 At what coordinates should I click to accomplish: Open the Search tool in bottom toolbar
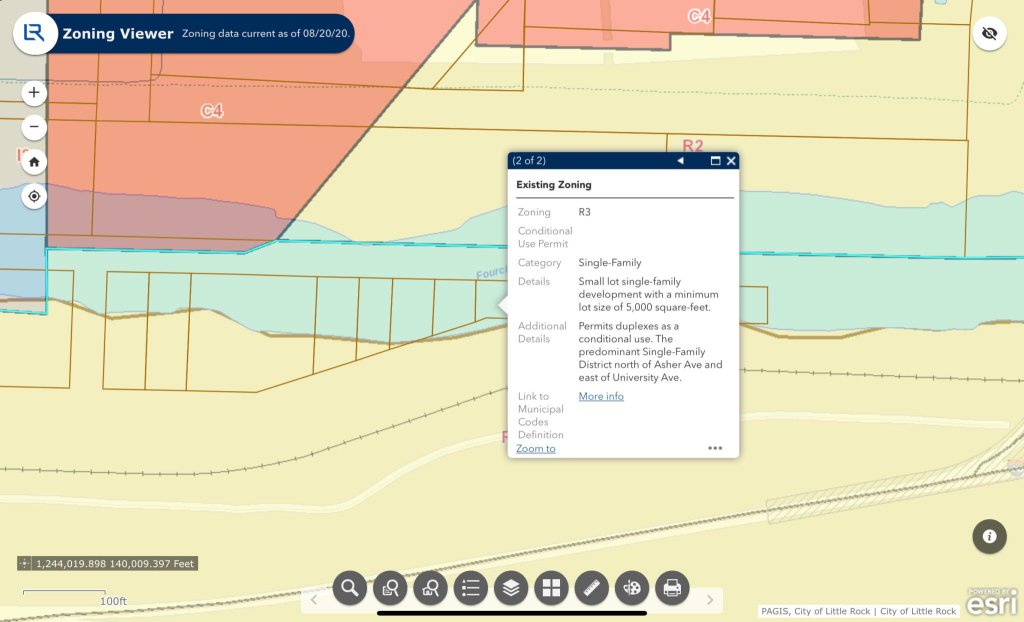click(x=350, y=588)
